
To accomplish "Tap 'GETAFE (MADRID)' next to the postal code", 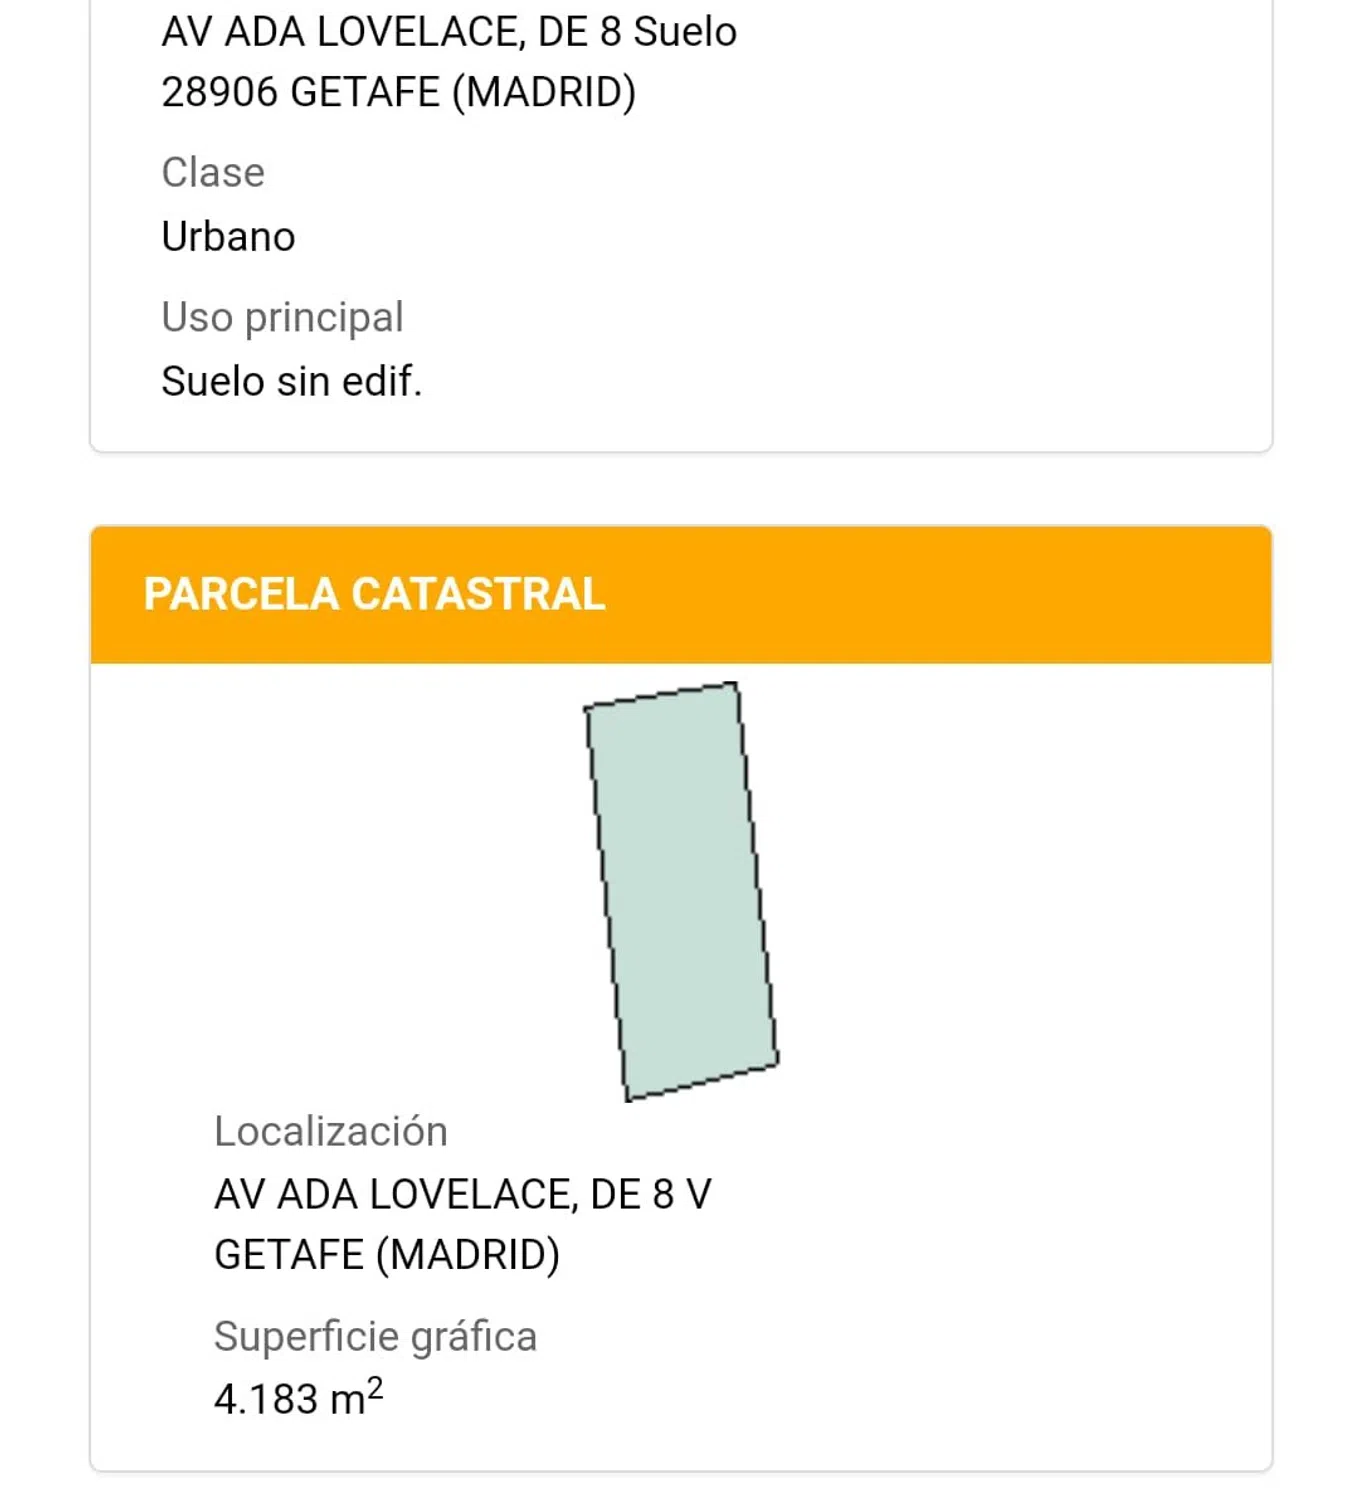I will click(x=463, y=92).
